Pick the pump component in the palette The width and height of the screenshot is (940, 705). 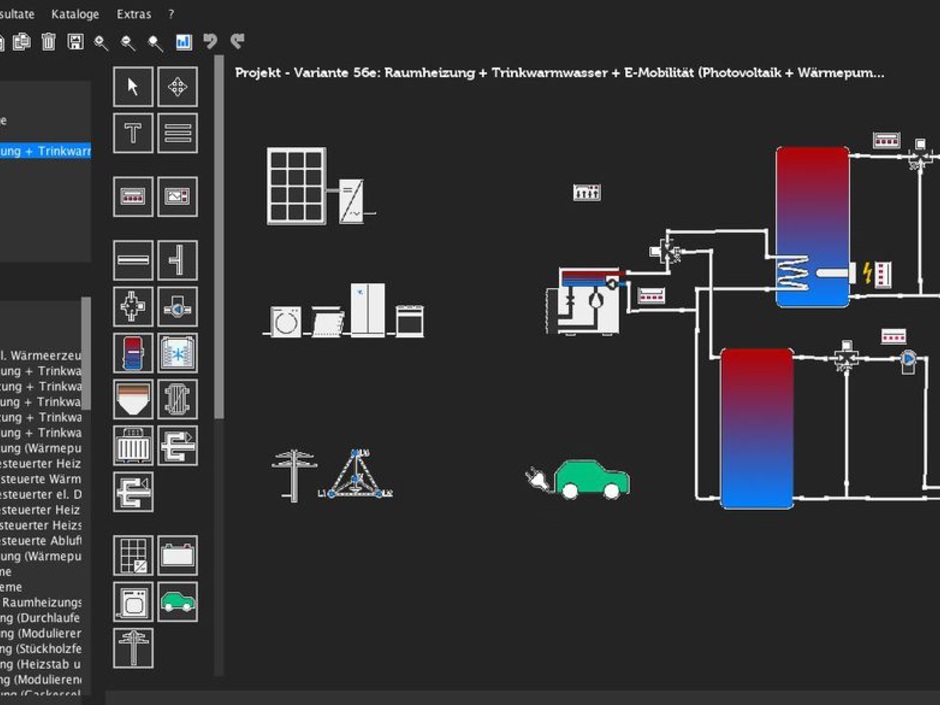pos(177,307)
